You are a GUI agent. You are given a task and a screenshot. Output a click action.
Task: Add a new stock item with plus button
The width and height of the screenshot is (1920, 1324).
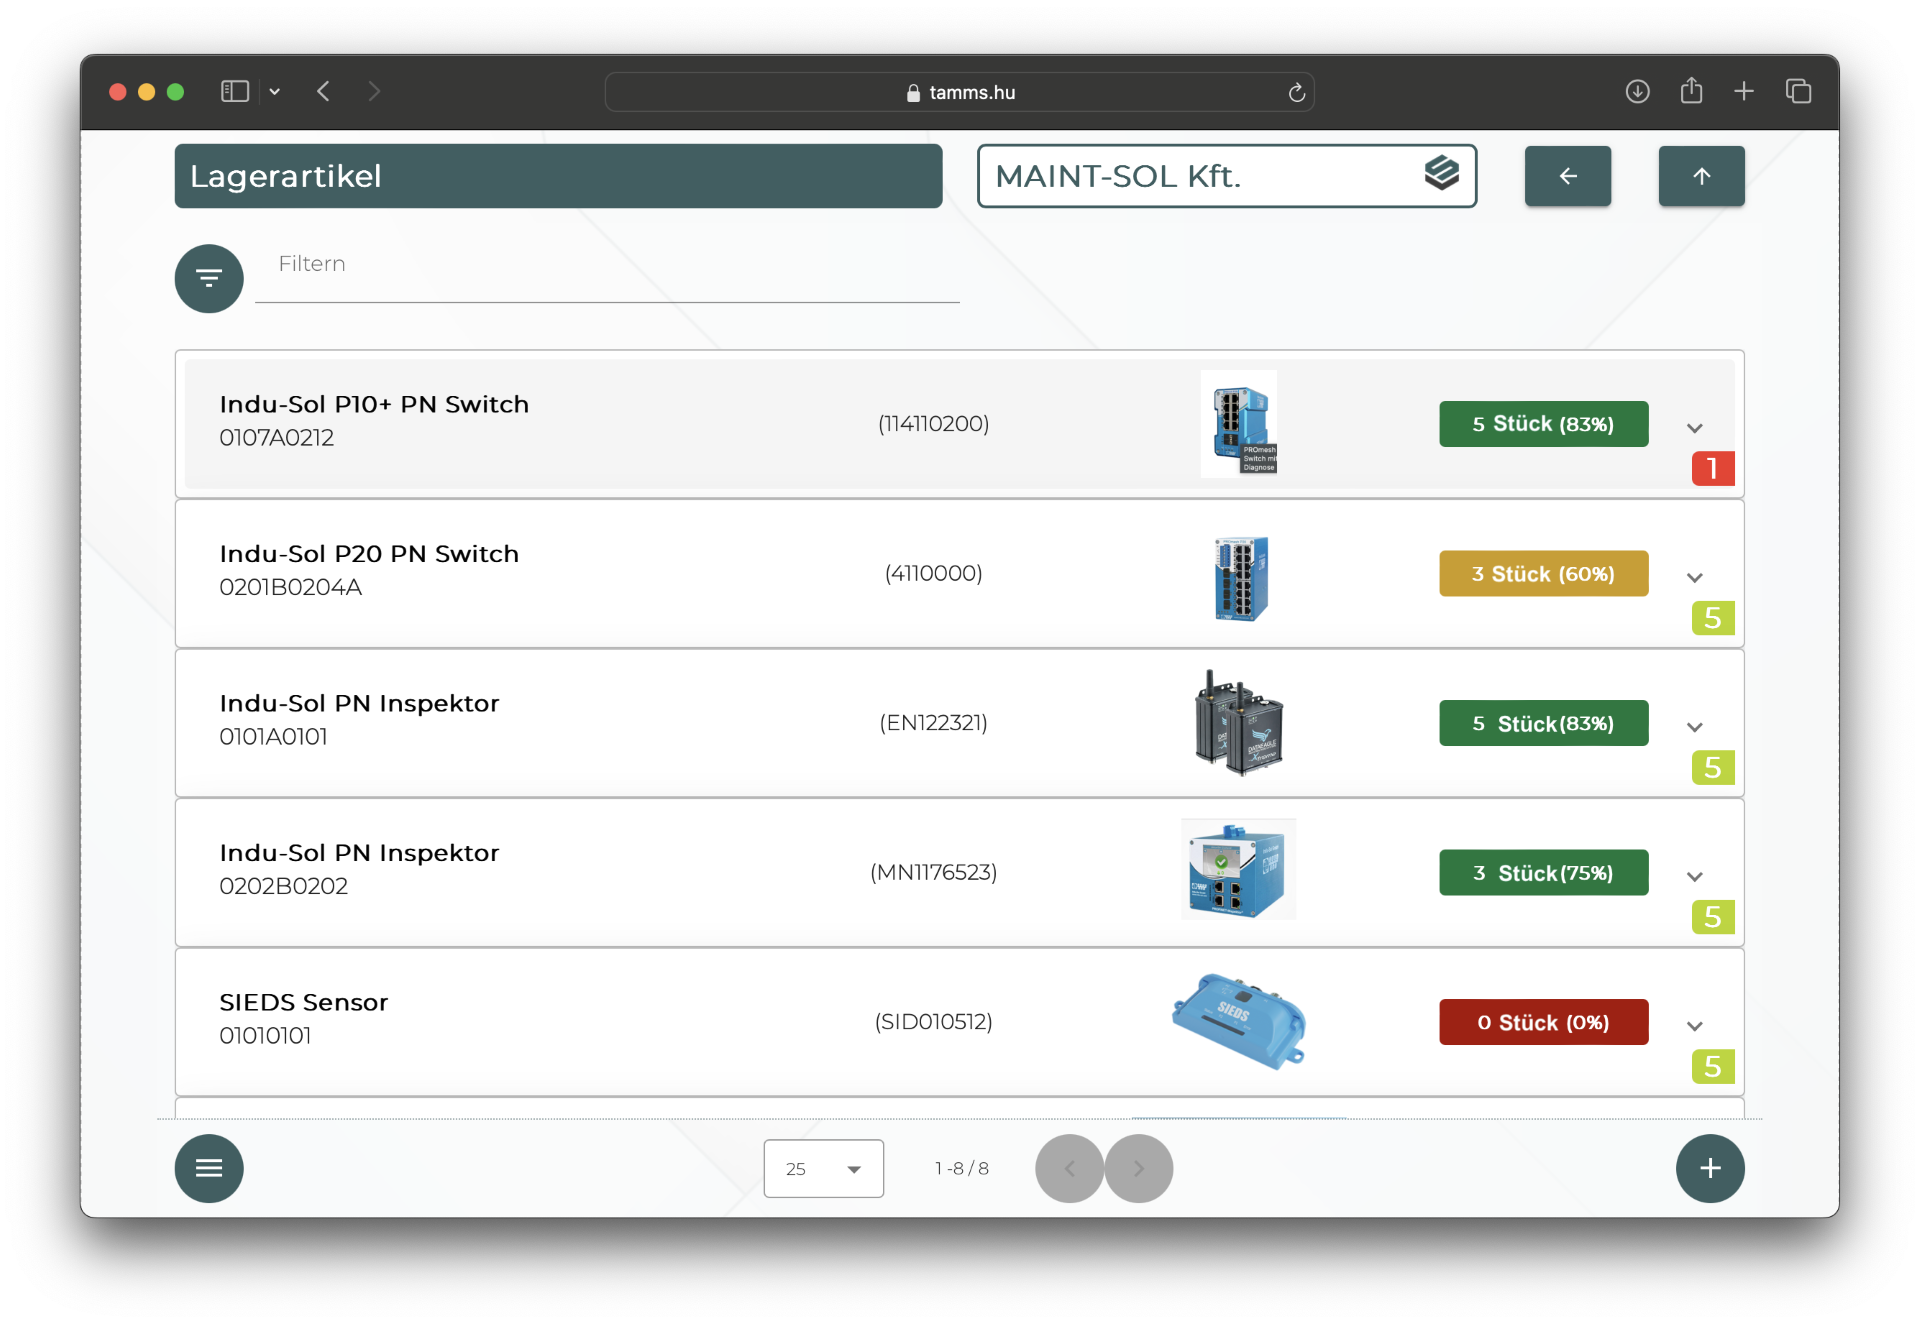(1710, 1168)
